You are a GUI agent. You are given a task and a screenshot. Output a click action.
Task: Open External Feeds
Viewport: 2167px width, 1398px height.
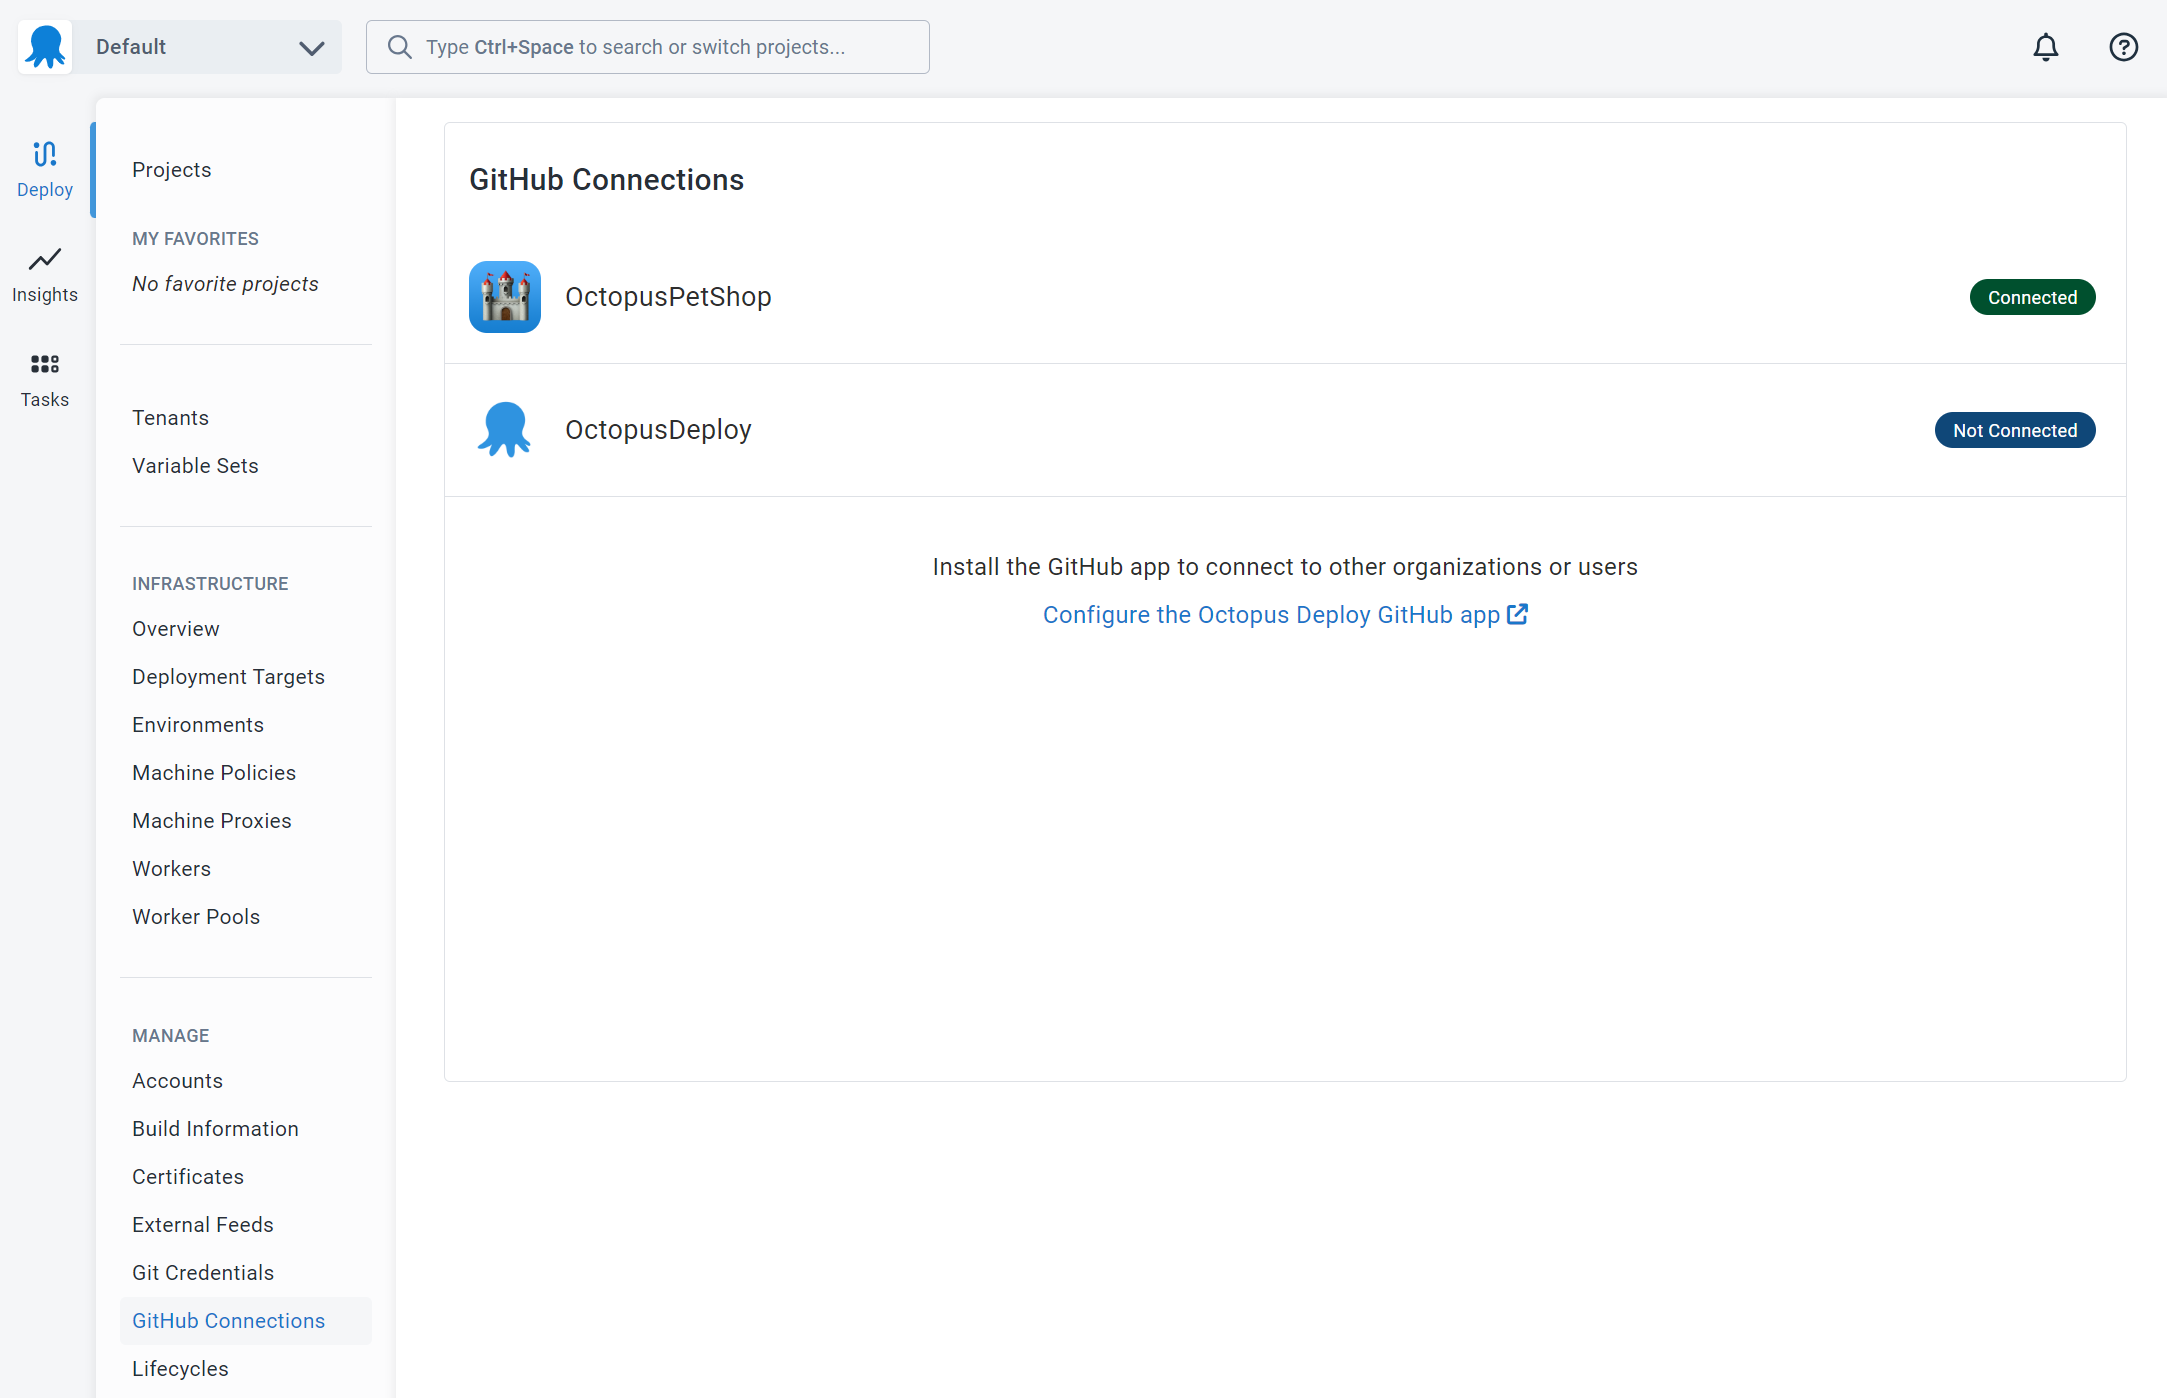(x=203, y=1225)
